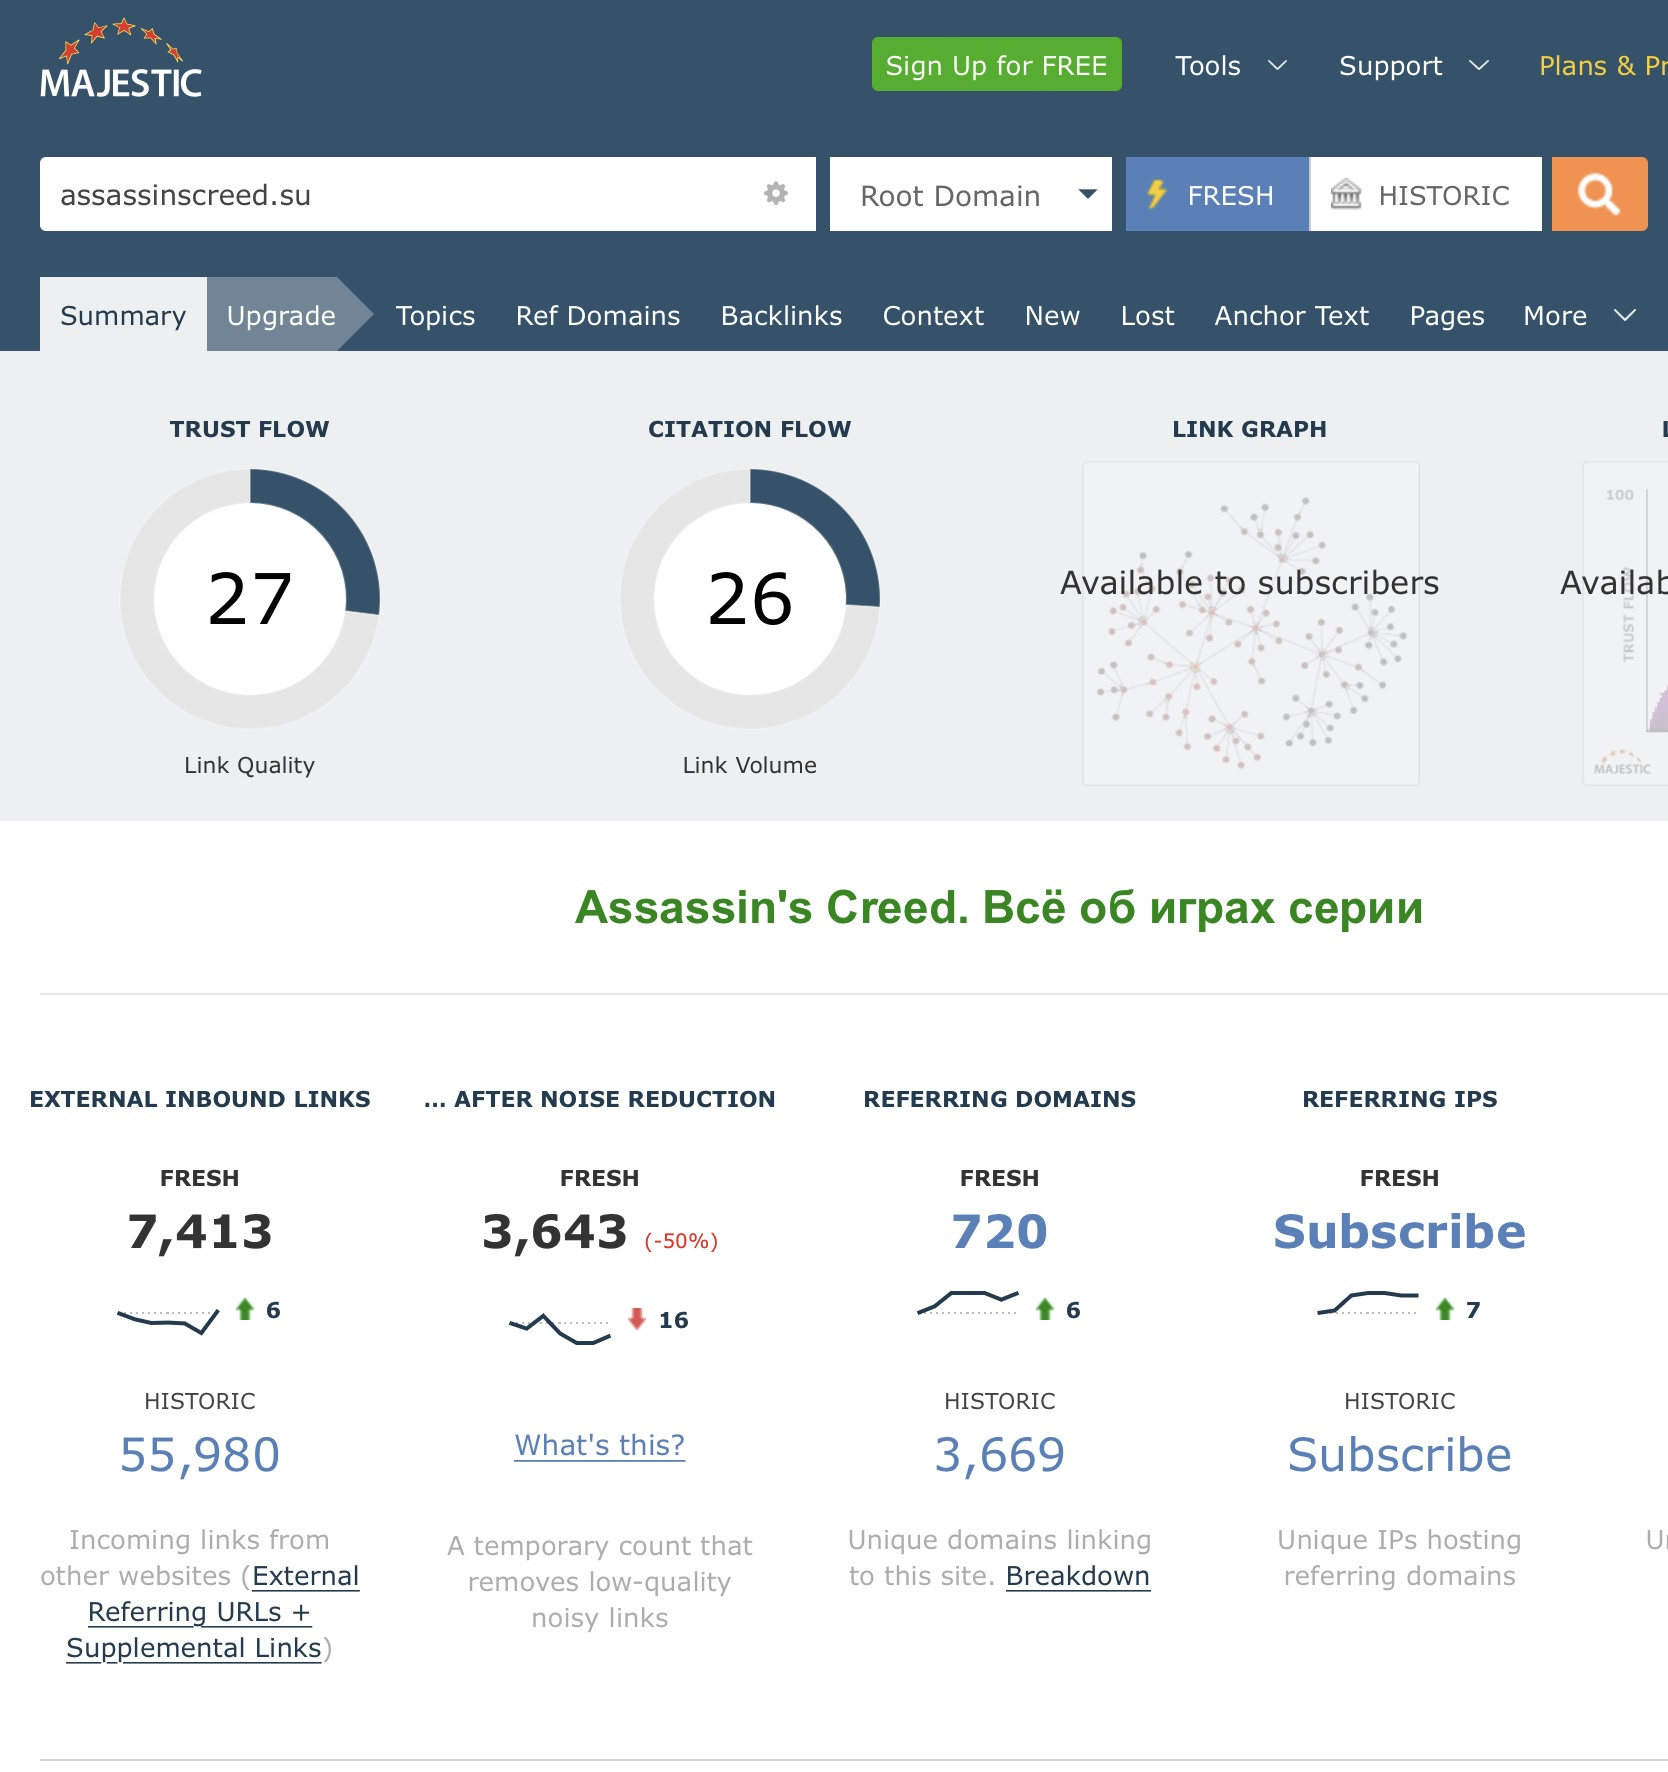Click external inbound links sparkline

(168, 1320)
